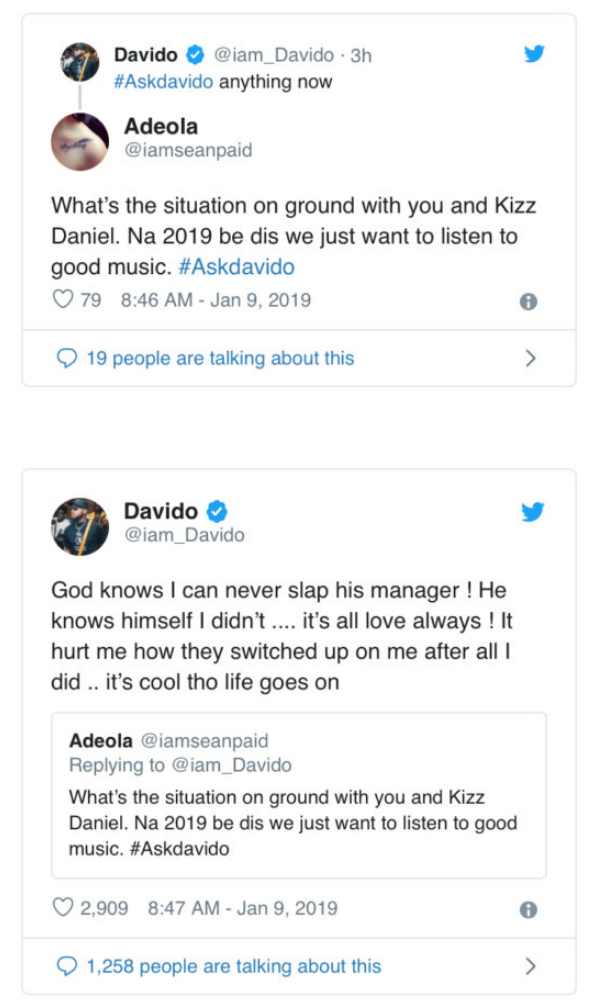Visit @iamseanpaid handle under Adeola's name

click(188, 150)
